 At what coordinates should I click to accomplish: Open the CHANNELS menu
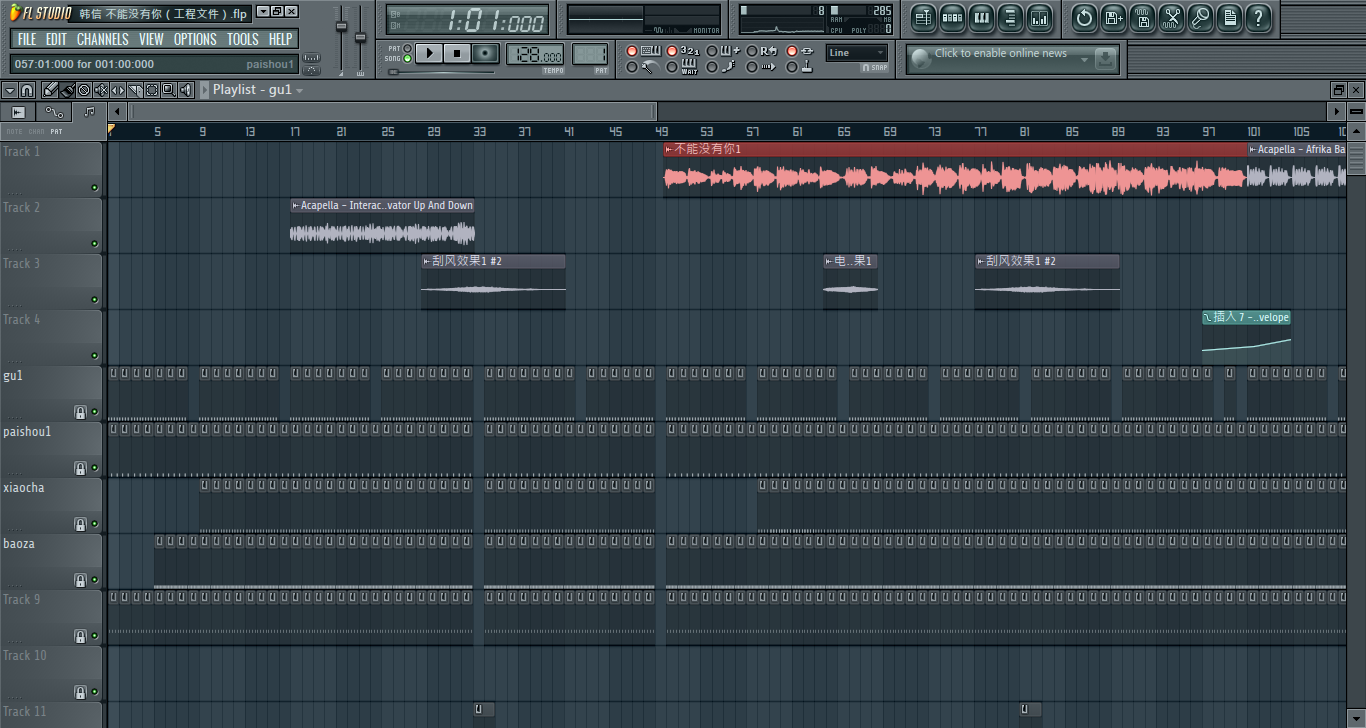click(102, 39)
